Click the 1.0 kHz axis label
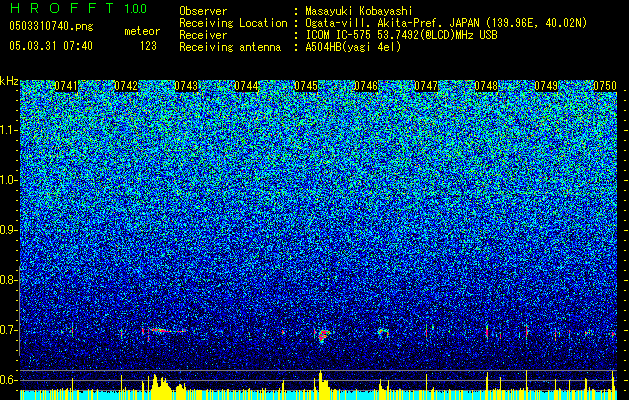Image resolution: width=629 pixels, height=400 pixels. pos(9,180)
